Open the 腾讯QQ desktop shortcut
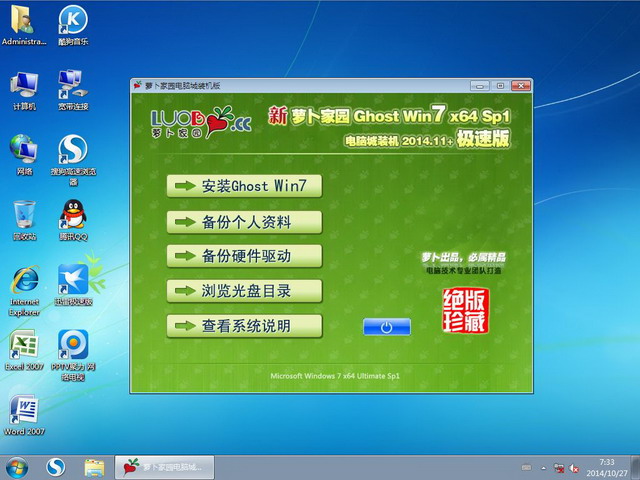The image size is (640, 480). pyautogui.click(x=73, y=220)
